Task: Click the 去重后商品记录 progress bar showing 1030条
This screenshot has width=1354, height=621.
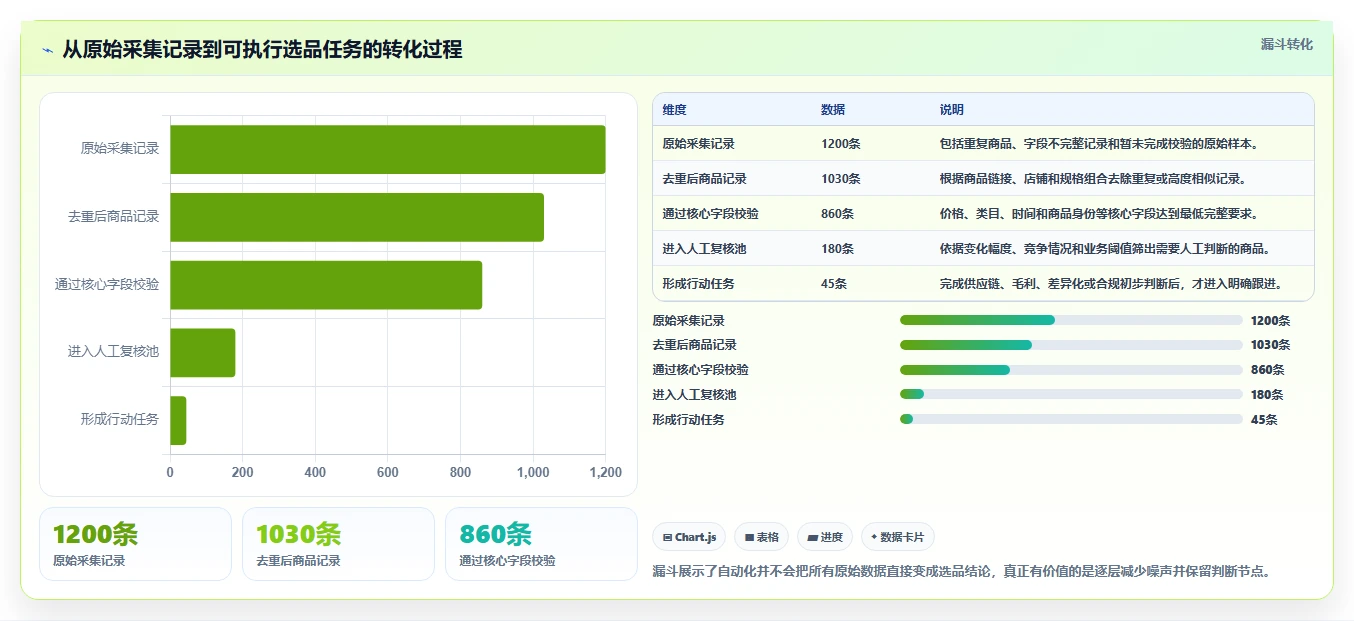Action: coord(1071,345)
